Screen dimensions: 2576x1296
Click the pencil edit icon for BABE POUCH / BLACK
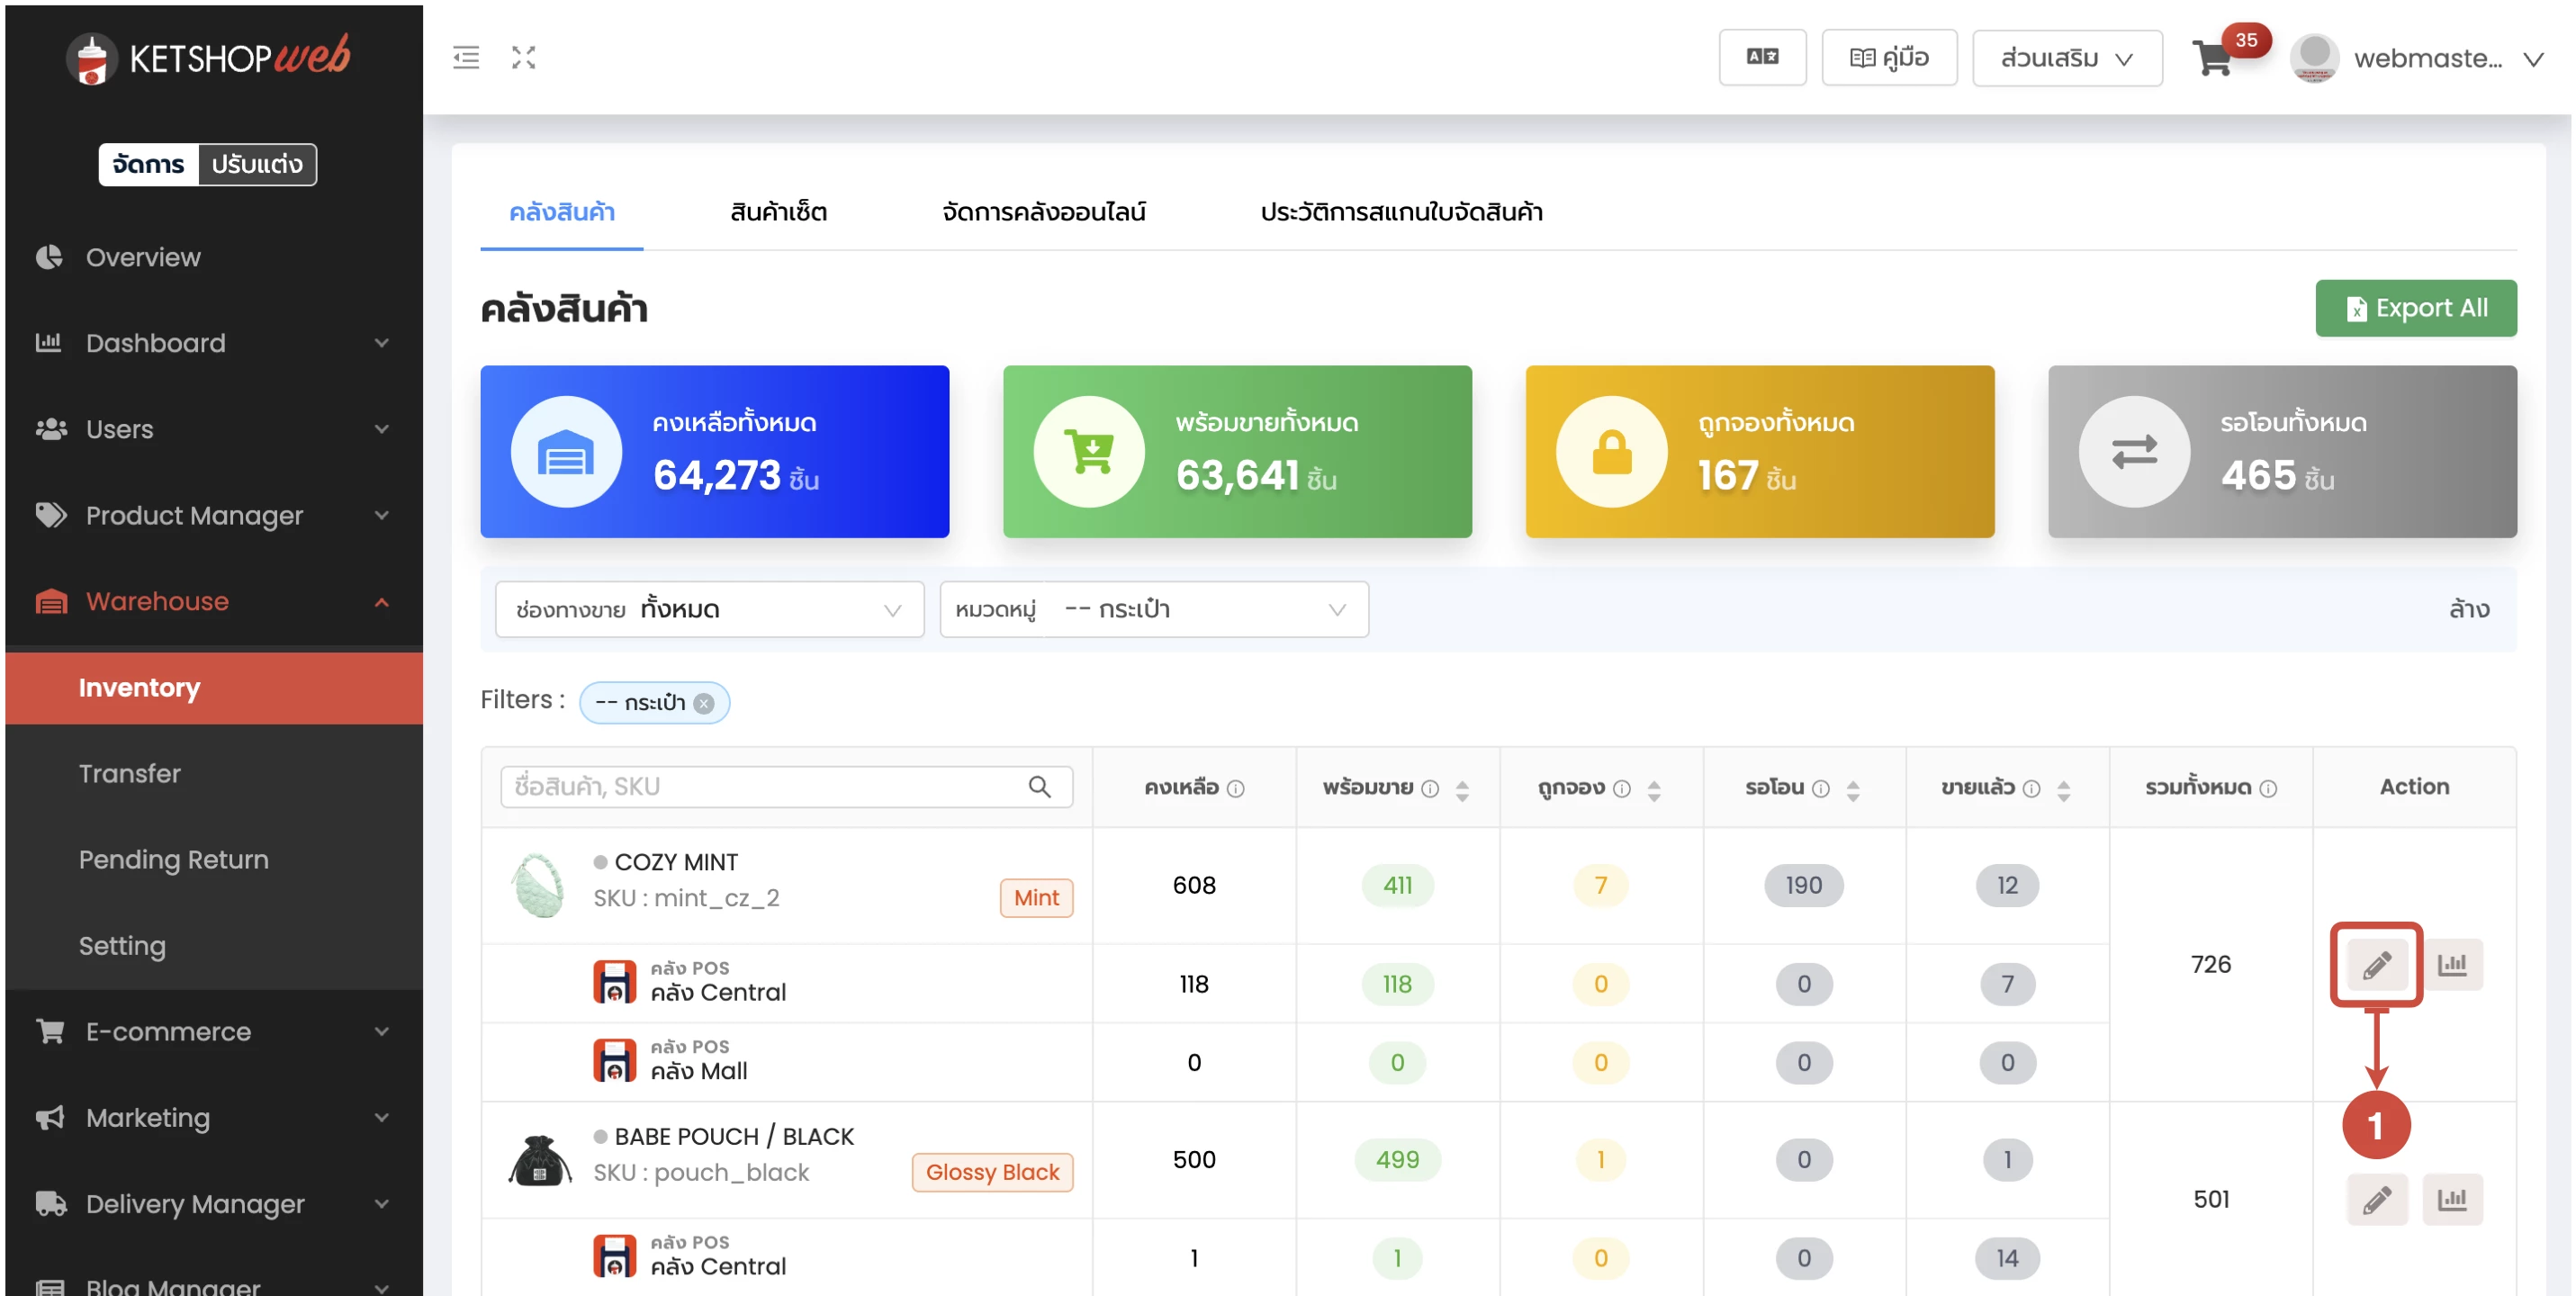(2376, 1198)
